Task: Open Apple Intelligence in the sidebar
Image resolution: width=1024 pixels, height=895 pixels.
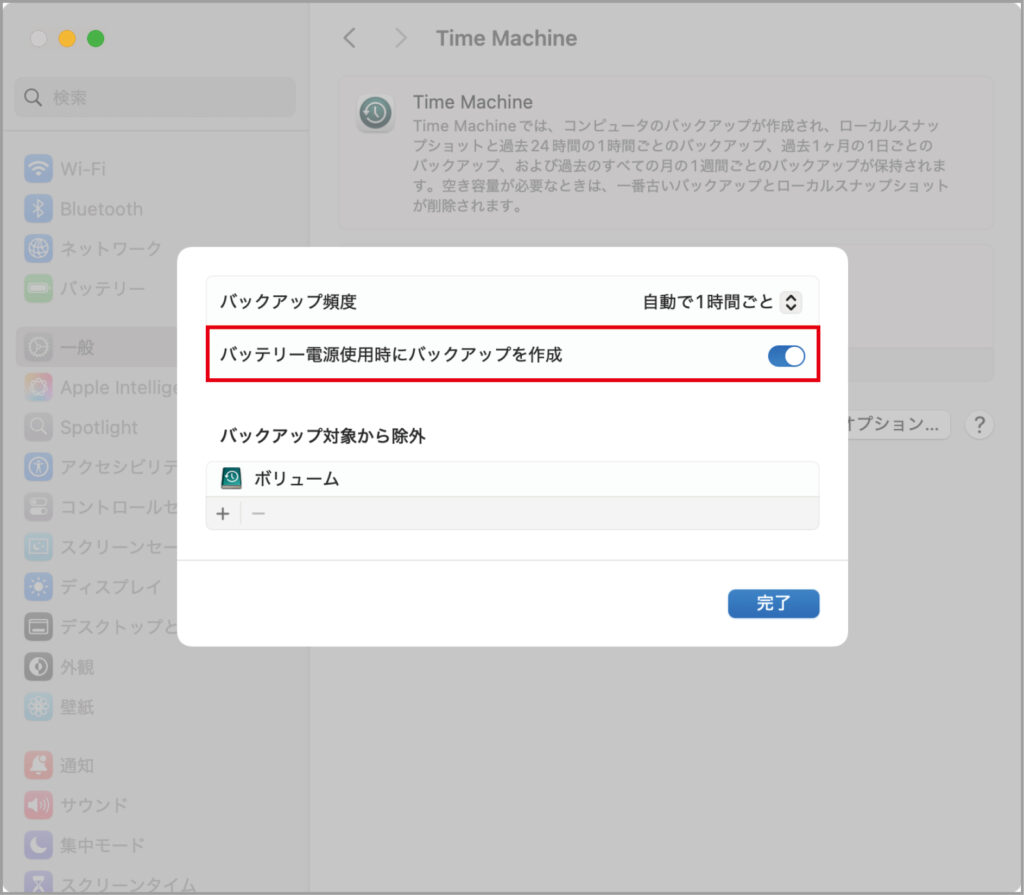Action: point(101,387)
